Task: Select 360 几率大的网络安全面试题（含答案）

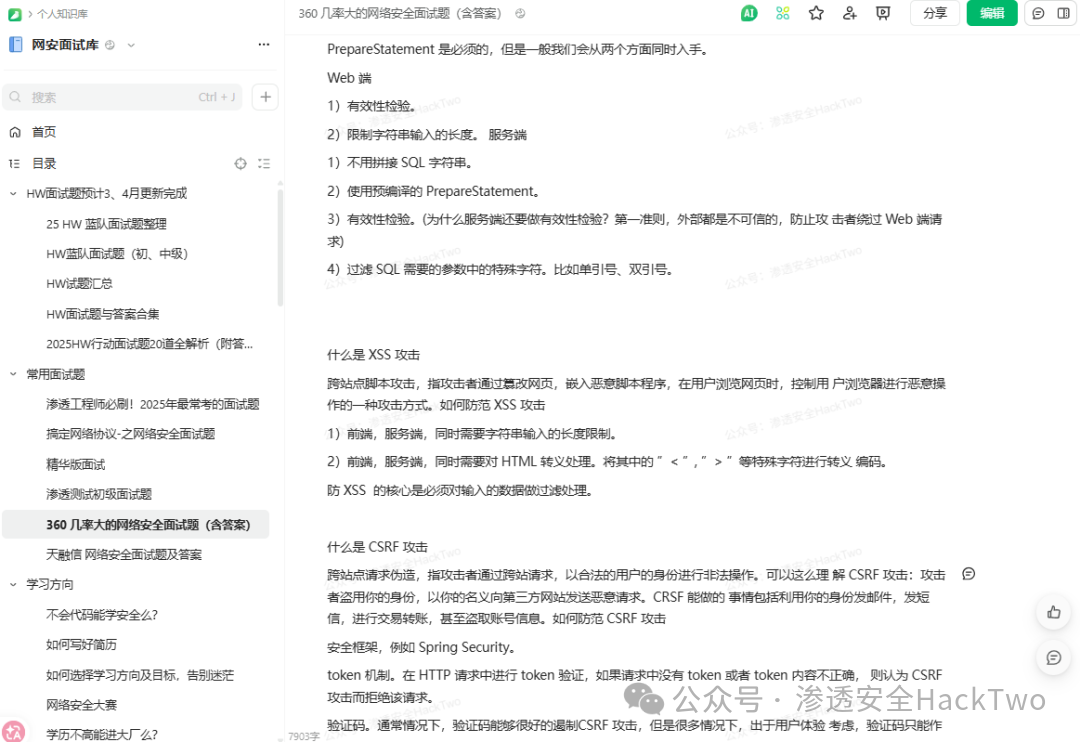Action: click(x=136, y=525)
